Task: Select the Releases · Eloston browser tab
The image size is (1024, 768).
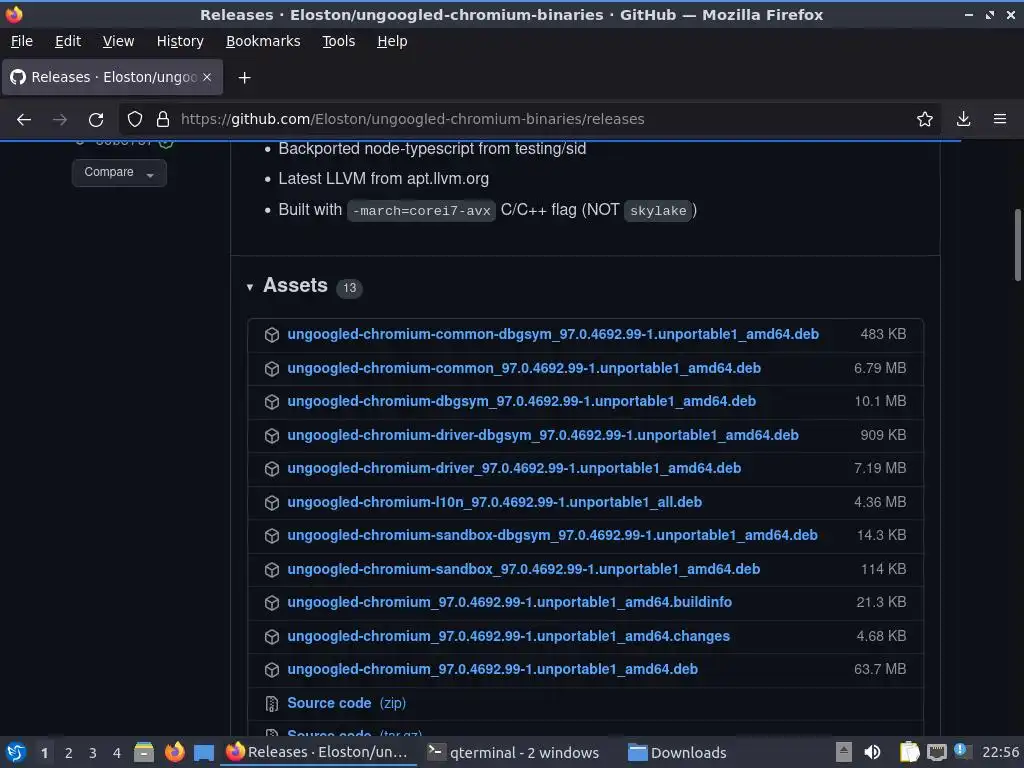Action: pos(112,77)
